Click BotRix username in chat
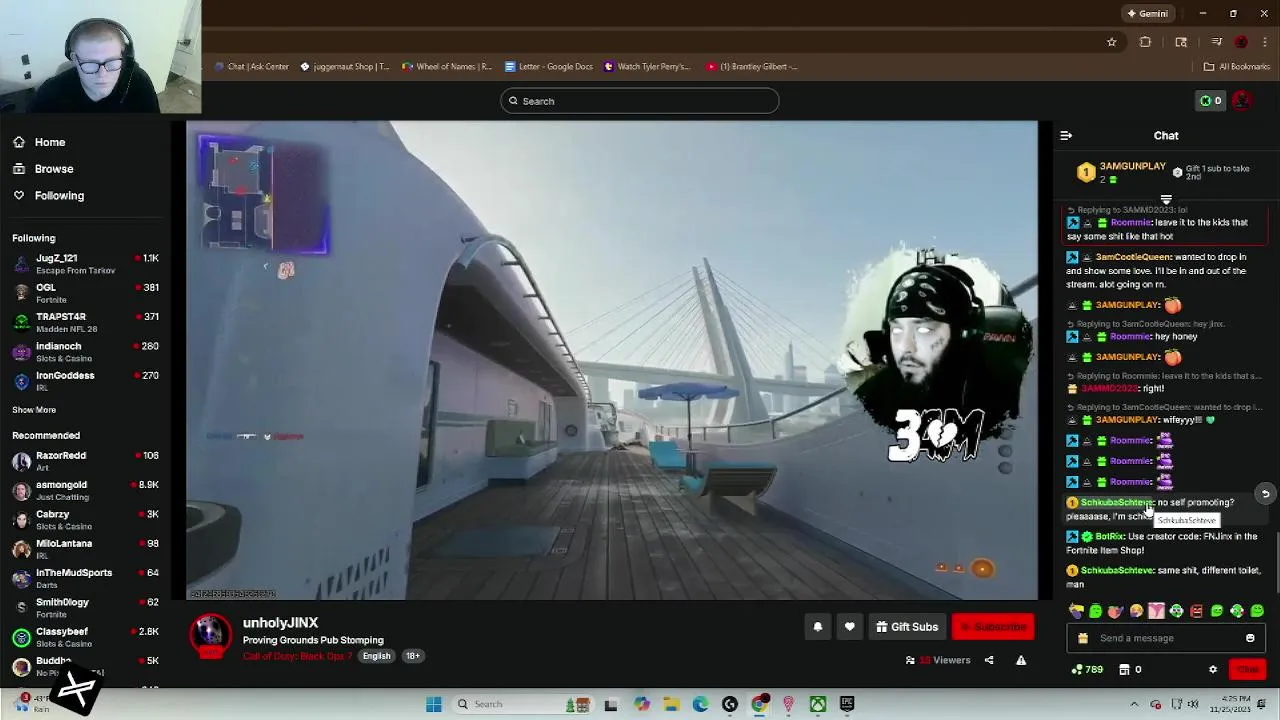Screen dimensions: 1280x720 click(1110, 537)
